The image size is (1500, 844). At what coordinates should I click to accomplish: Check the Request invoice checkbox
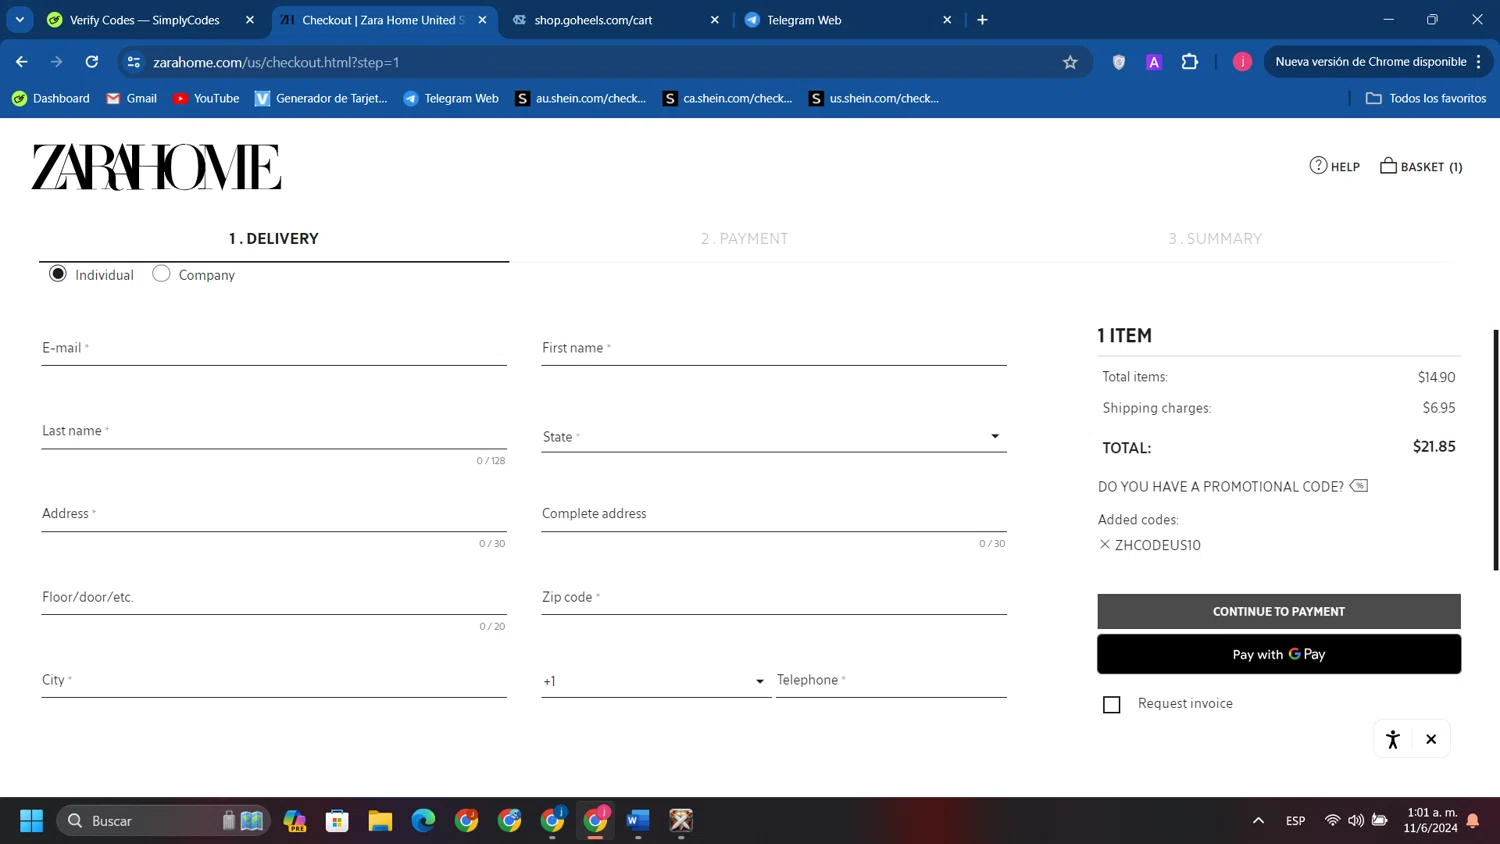pos(1111,705)
